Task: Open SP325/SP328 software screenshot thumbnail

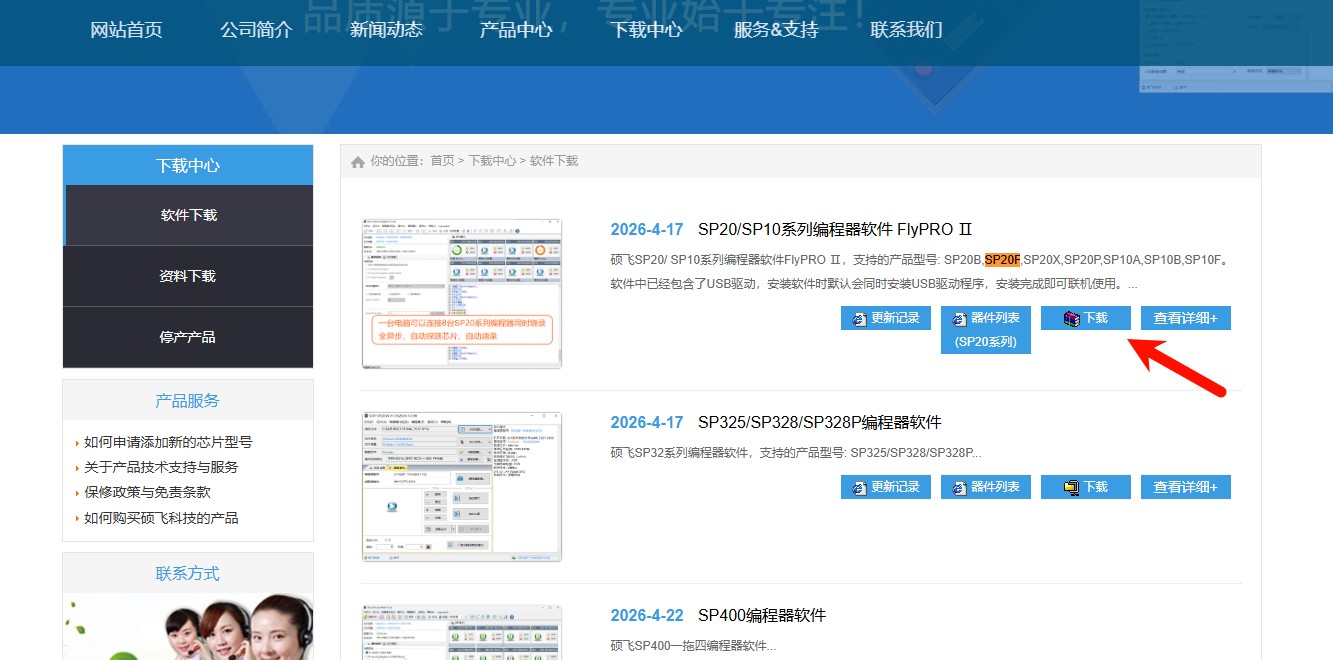Action: [462, 487]
